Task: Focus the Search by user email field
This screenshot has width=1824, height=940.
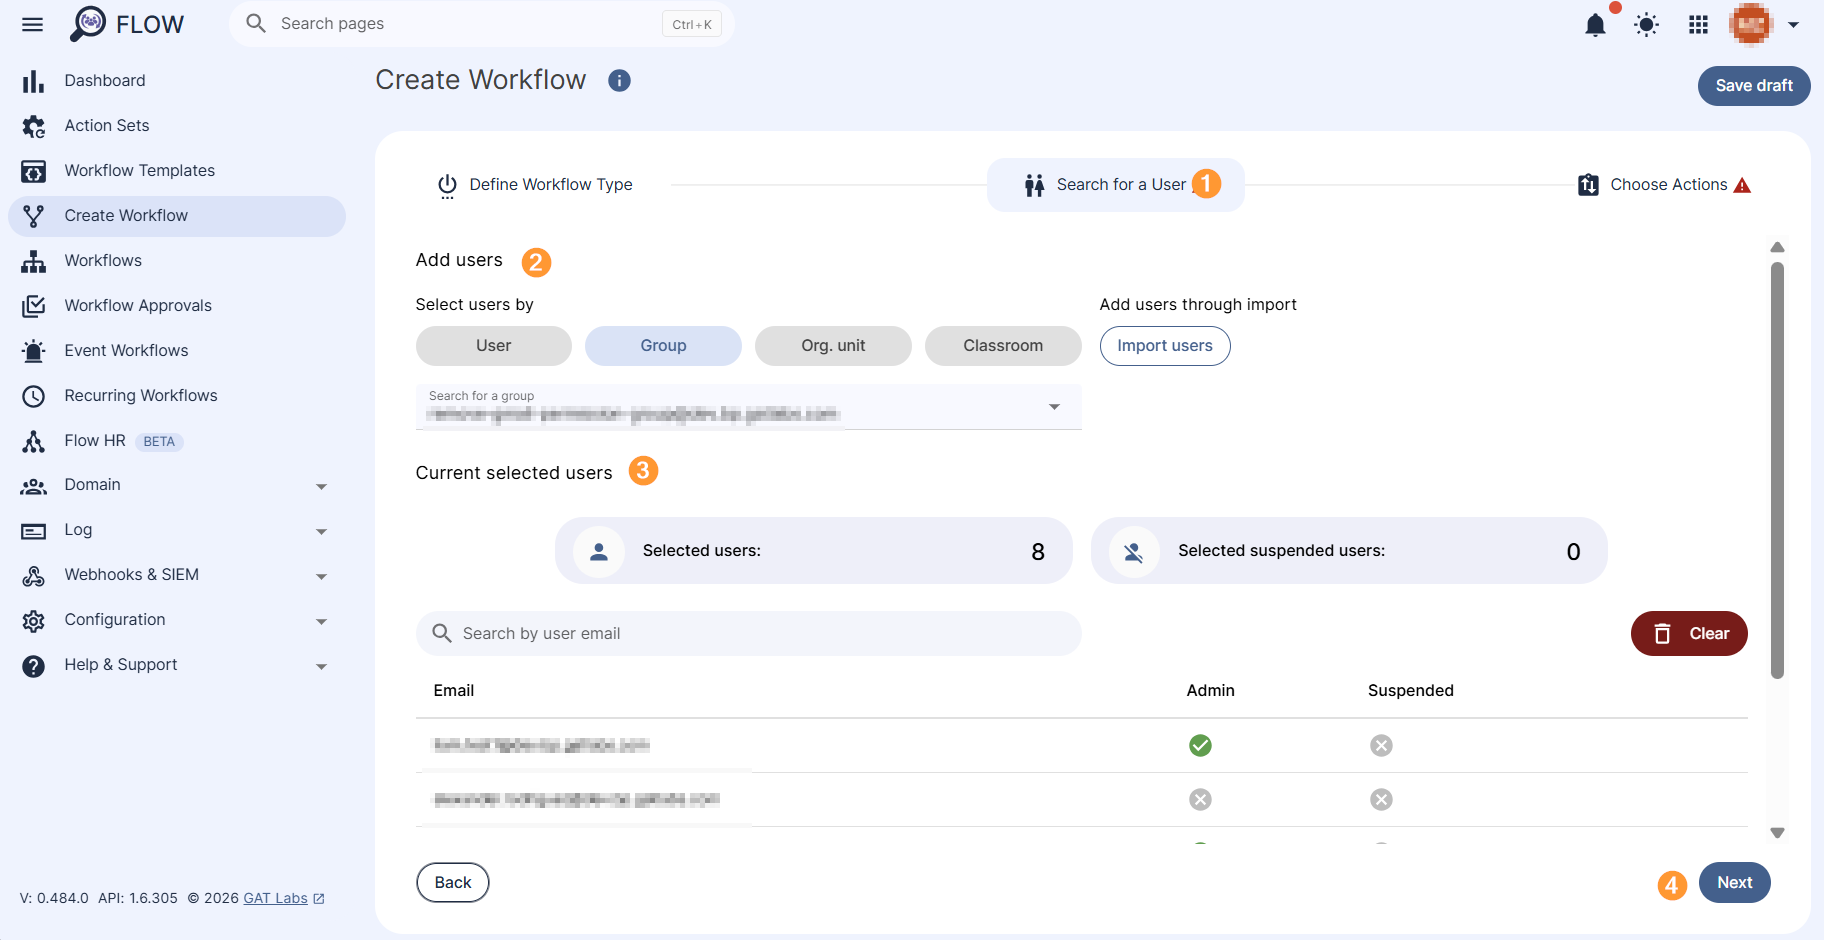Action: [748, 633]
